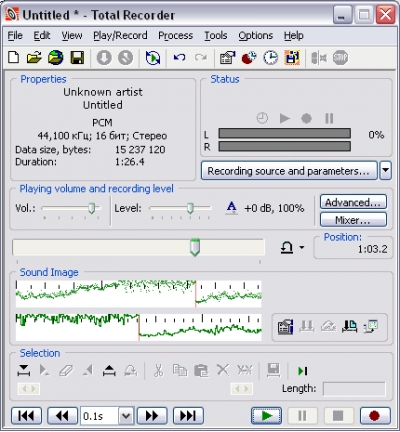Screen dimensions: 400x432
Task: Click inside the selection Length field
Action: point(354,389)
